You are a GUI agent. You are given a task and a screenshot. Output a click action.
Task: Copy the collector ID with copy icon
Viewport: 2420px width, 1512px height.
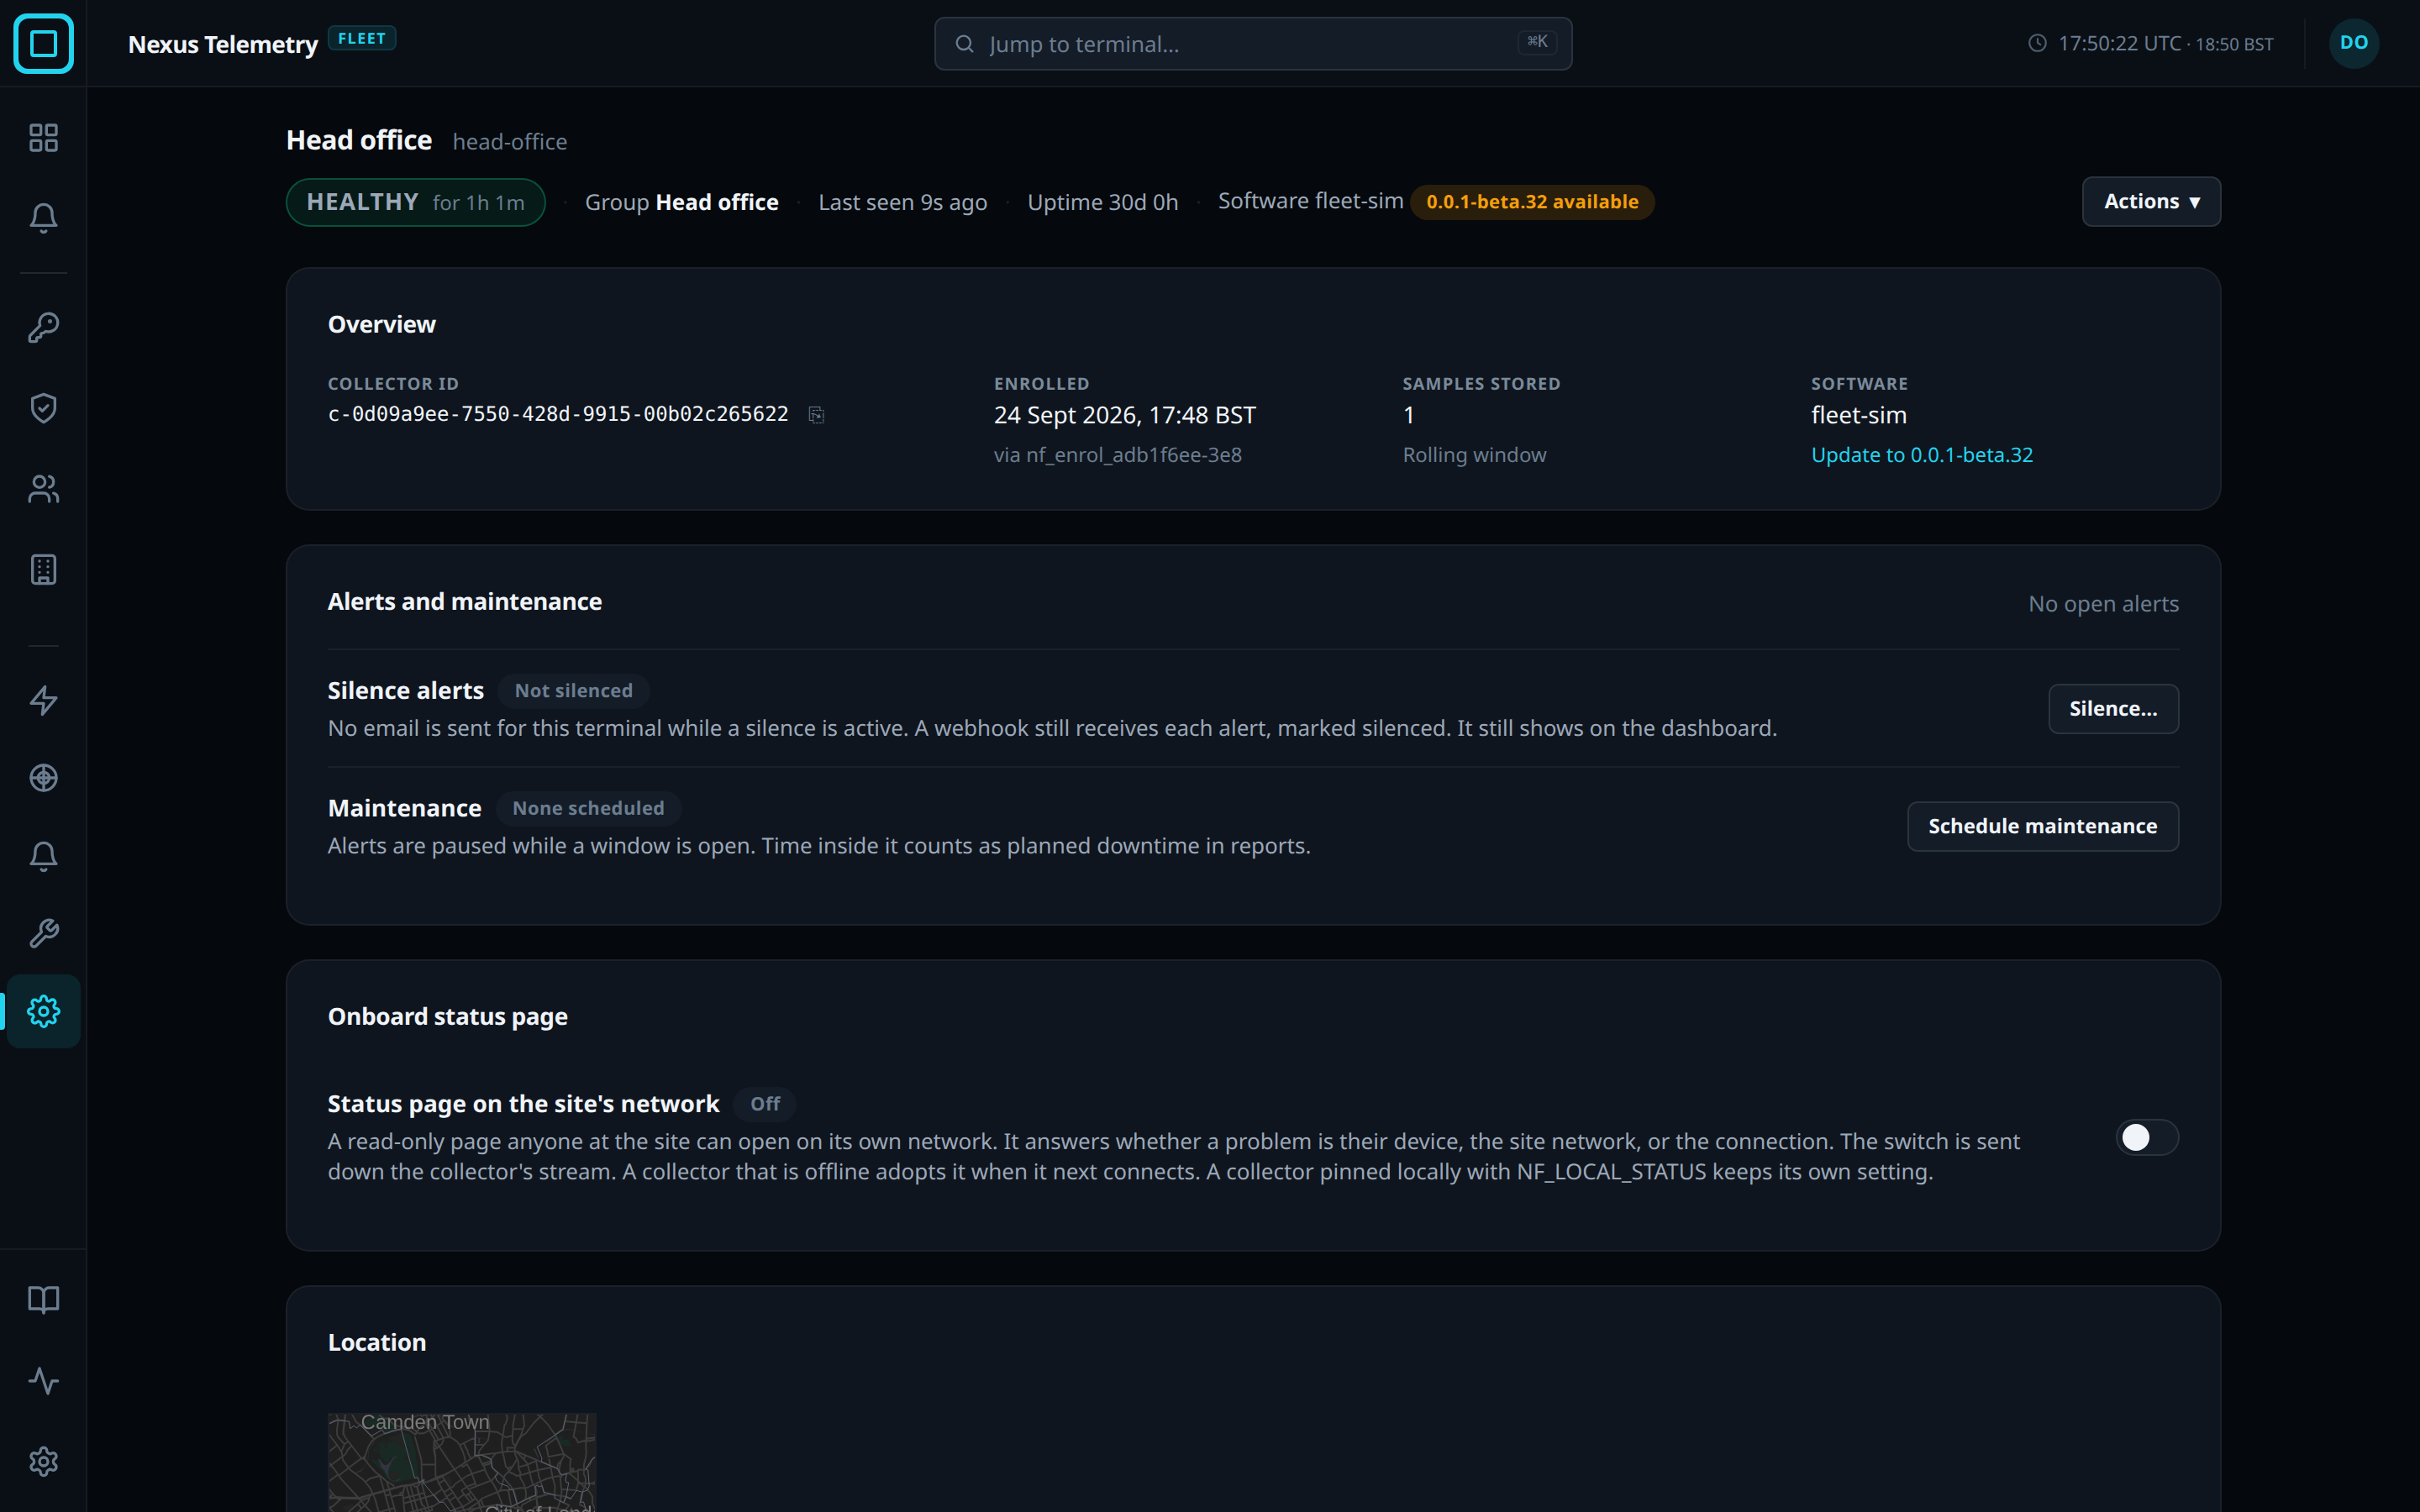816,415
